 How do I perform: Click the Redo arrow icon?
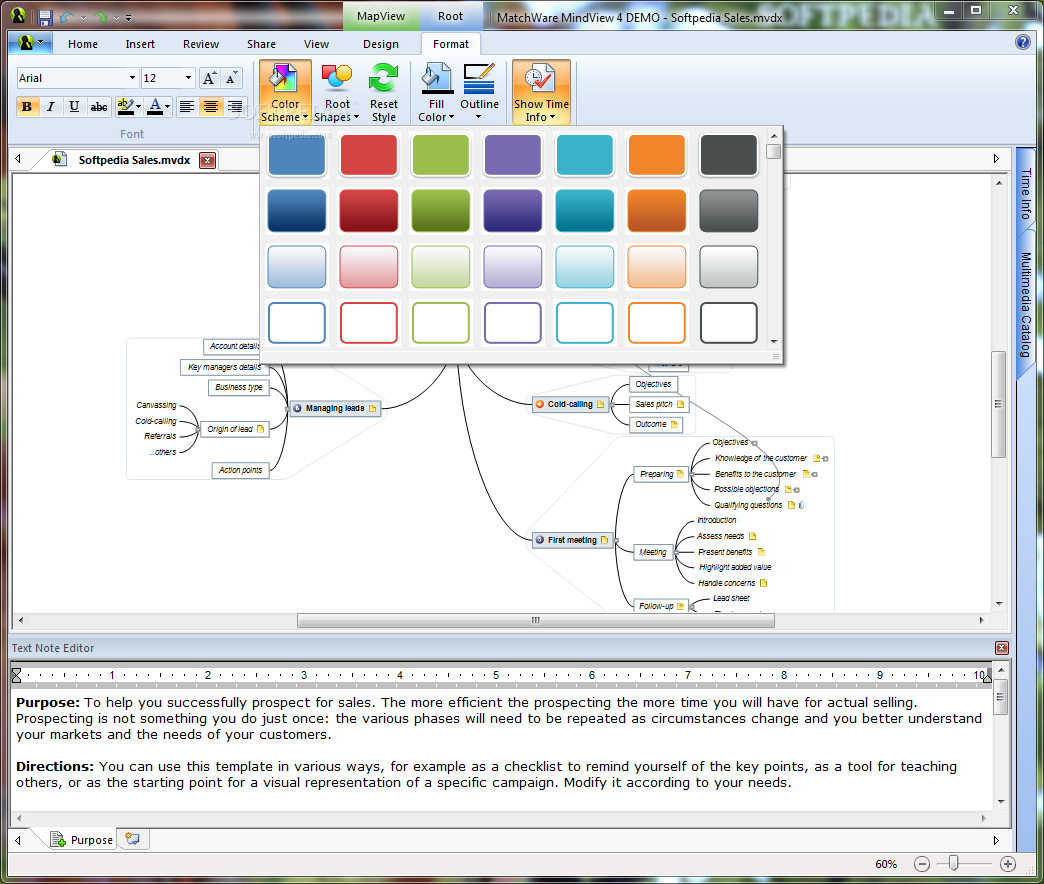click(100, 17)
